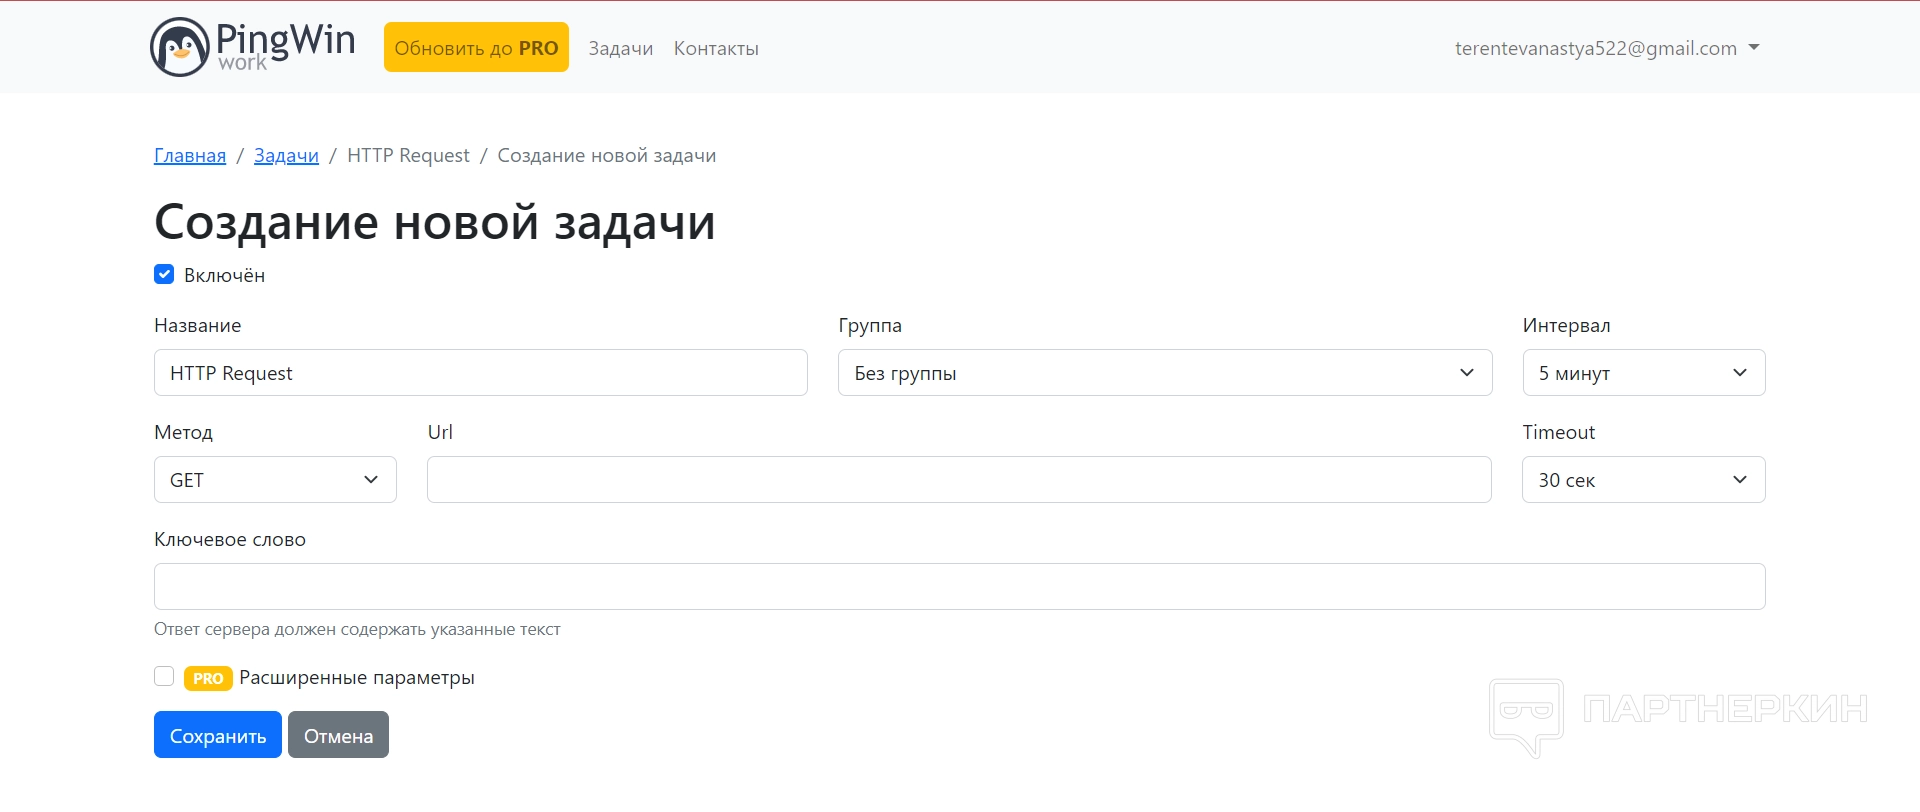Screen dimensions: 1920x812
Task: Click the Ответ сервера hint text
Action: coord(357,629)
